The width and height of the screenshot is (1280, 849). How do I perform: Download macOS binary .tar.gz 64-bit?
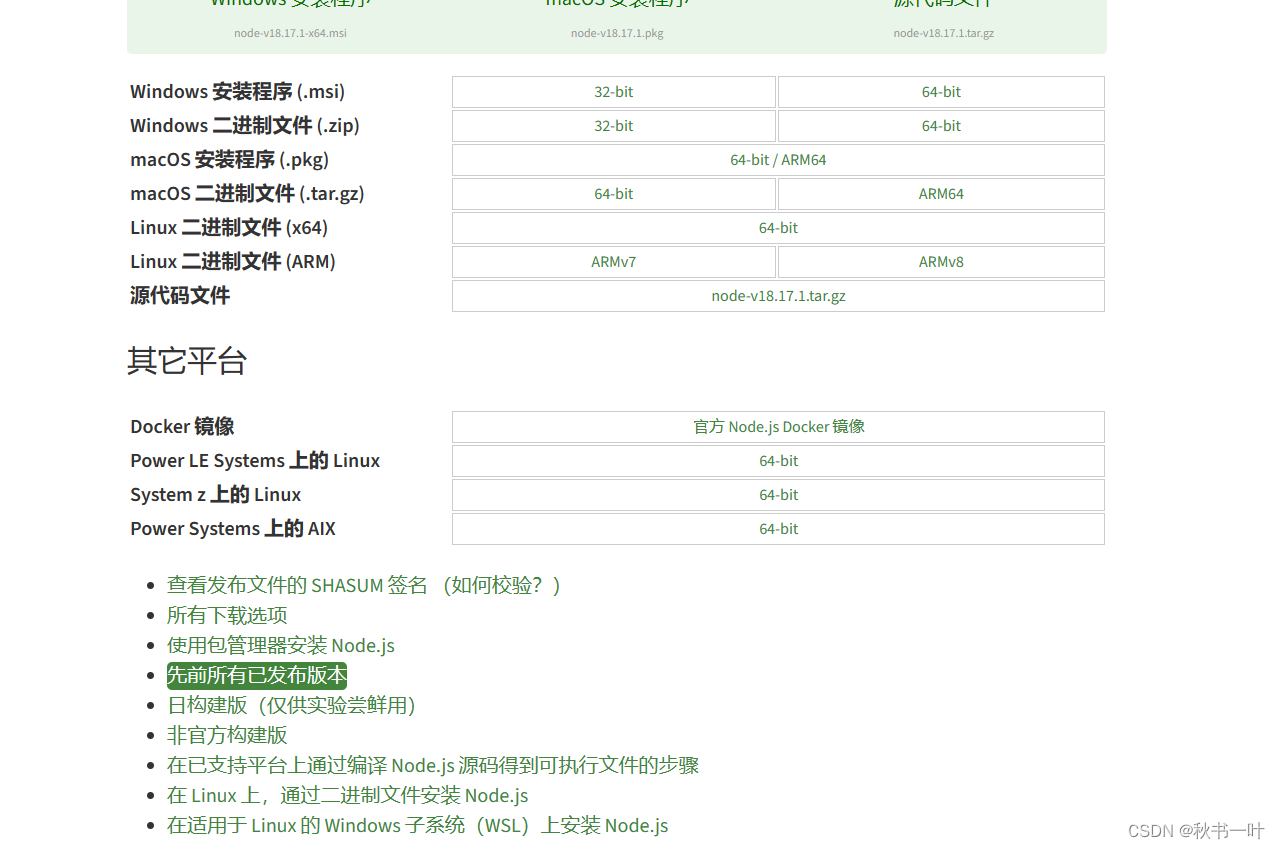point(614,194)
